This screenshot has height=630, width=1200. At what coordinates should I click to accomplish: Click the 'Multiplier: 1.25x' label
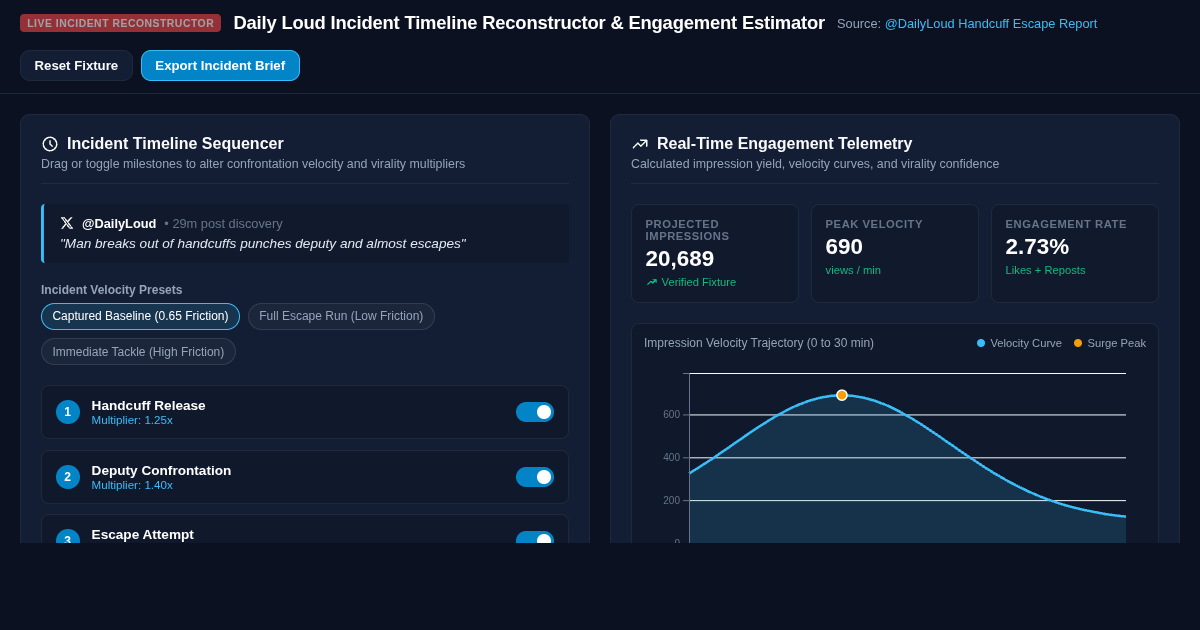click(132, 420)
